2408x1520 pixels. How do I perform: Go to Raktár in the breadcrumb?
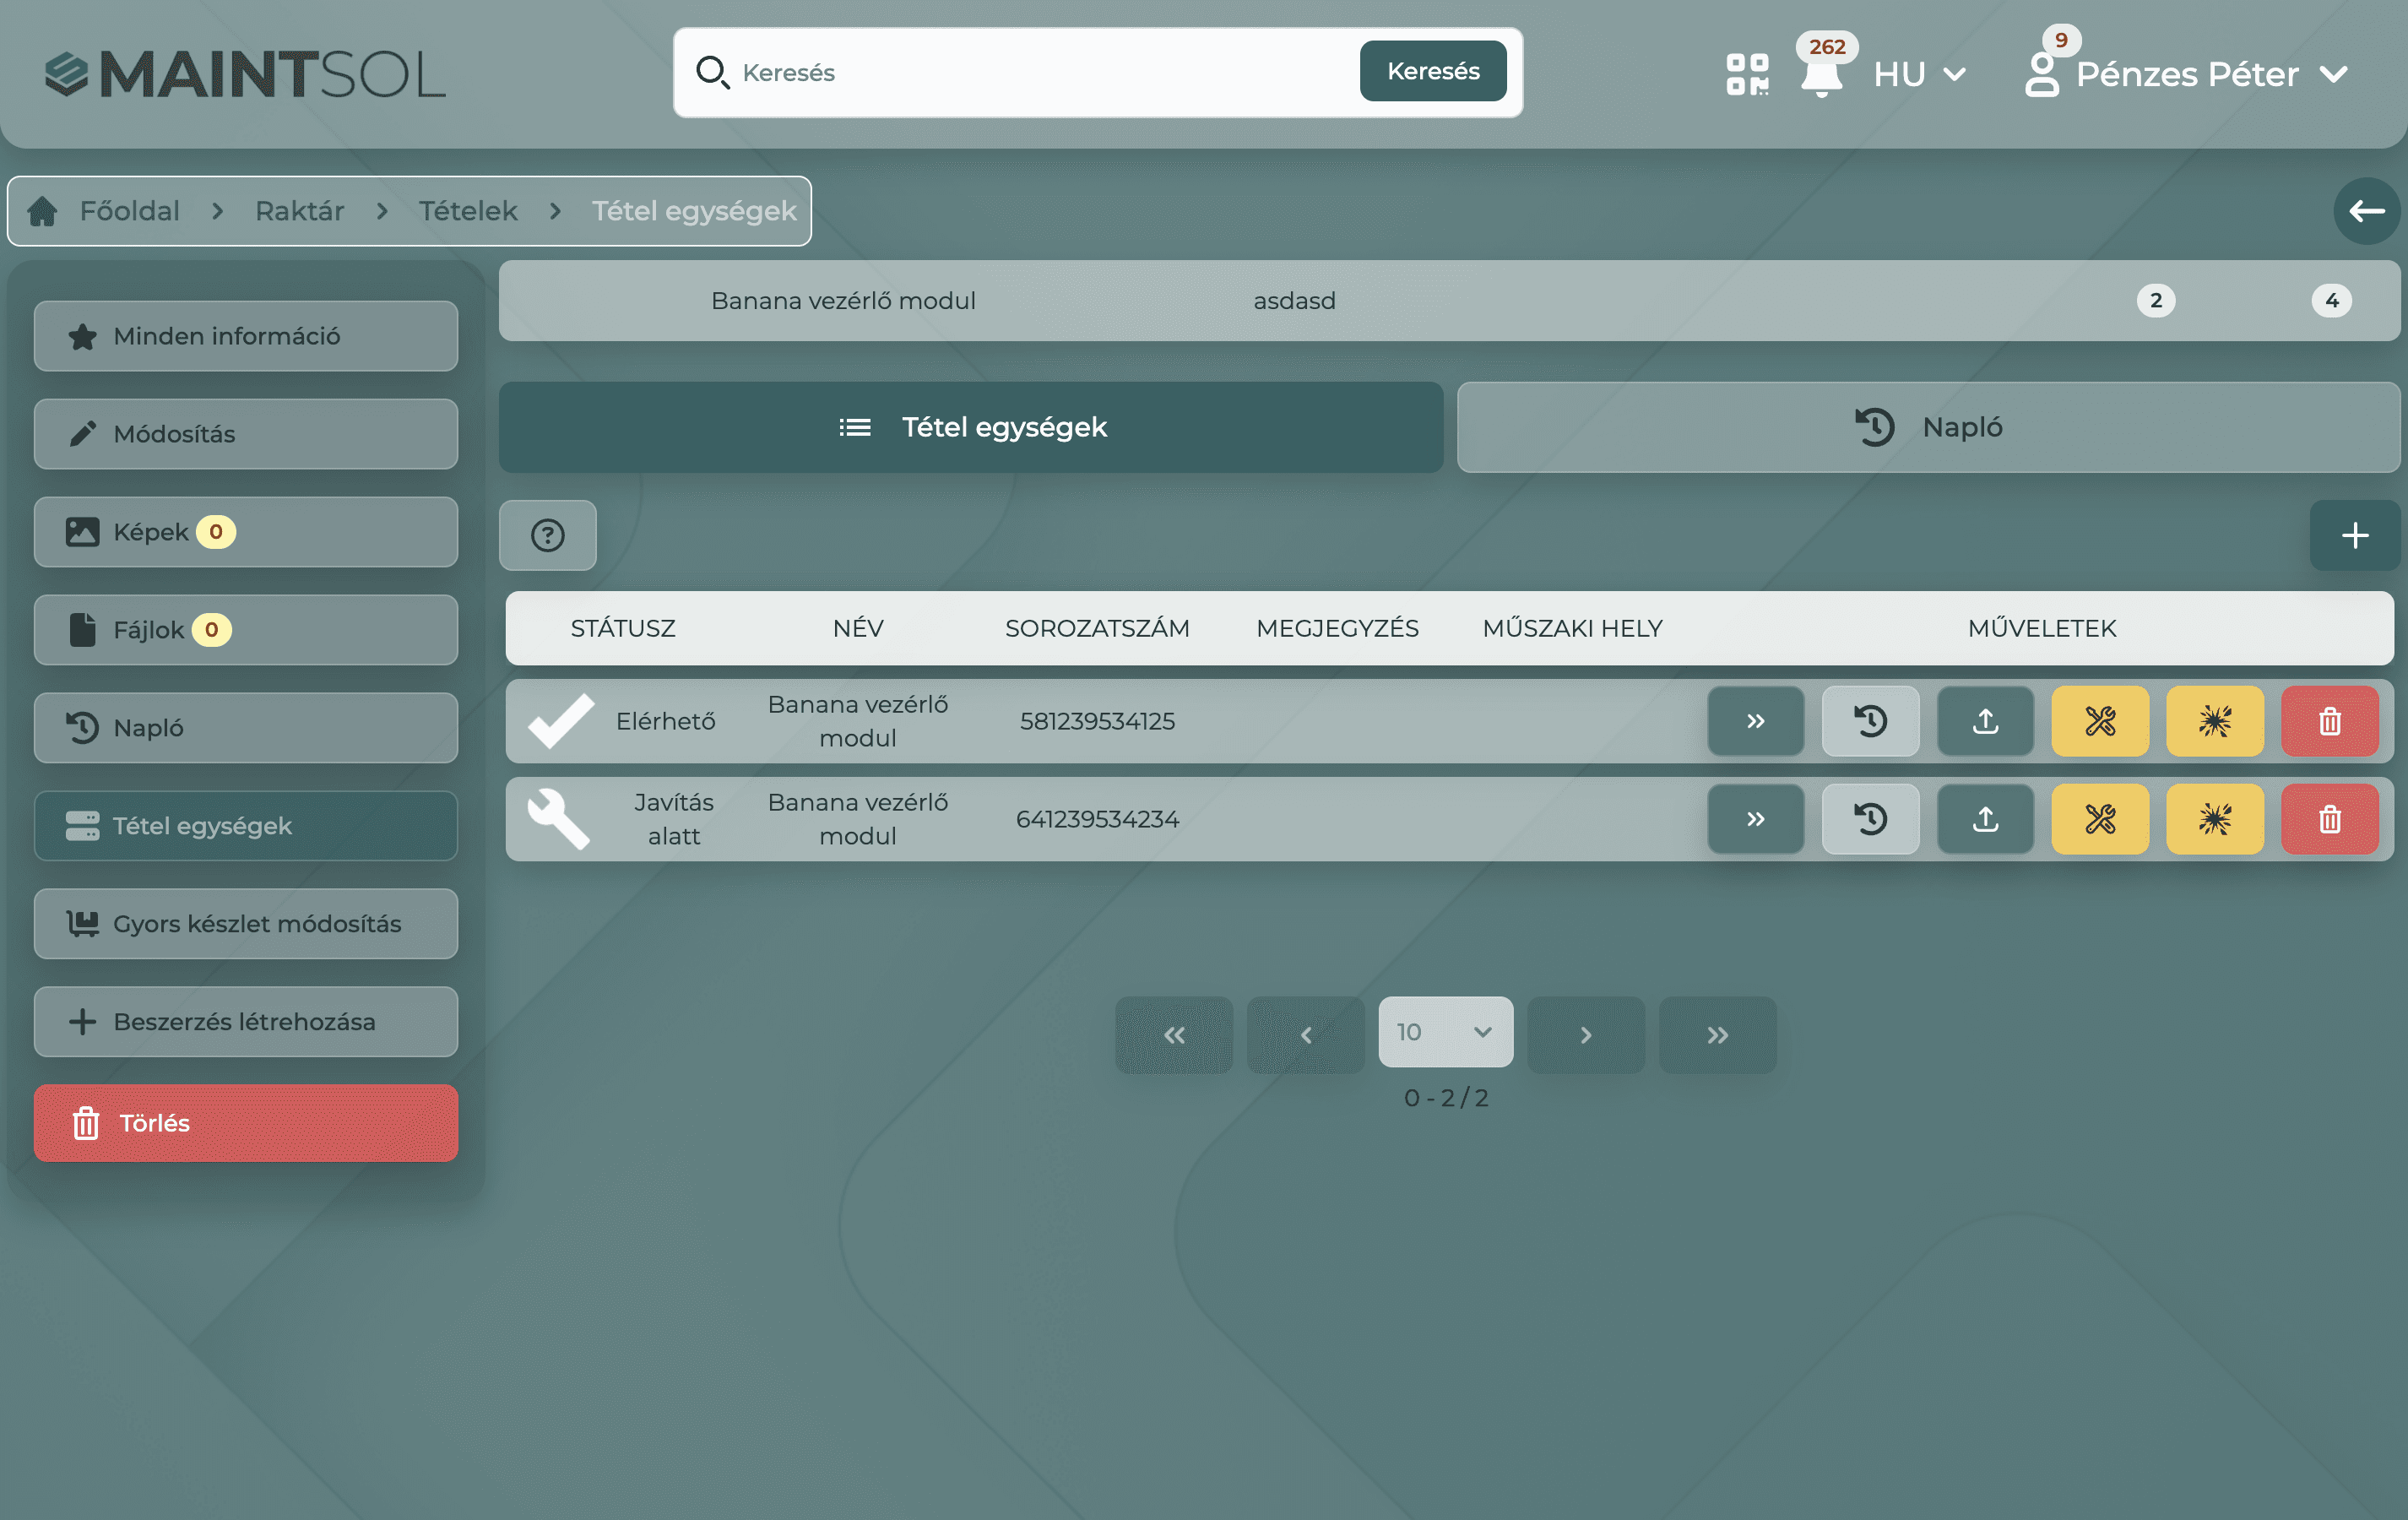[299, 211]
